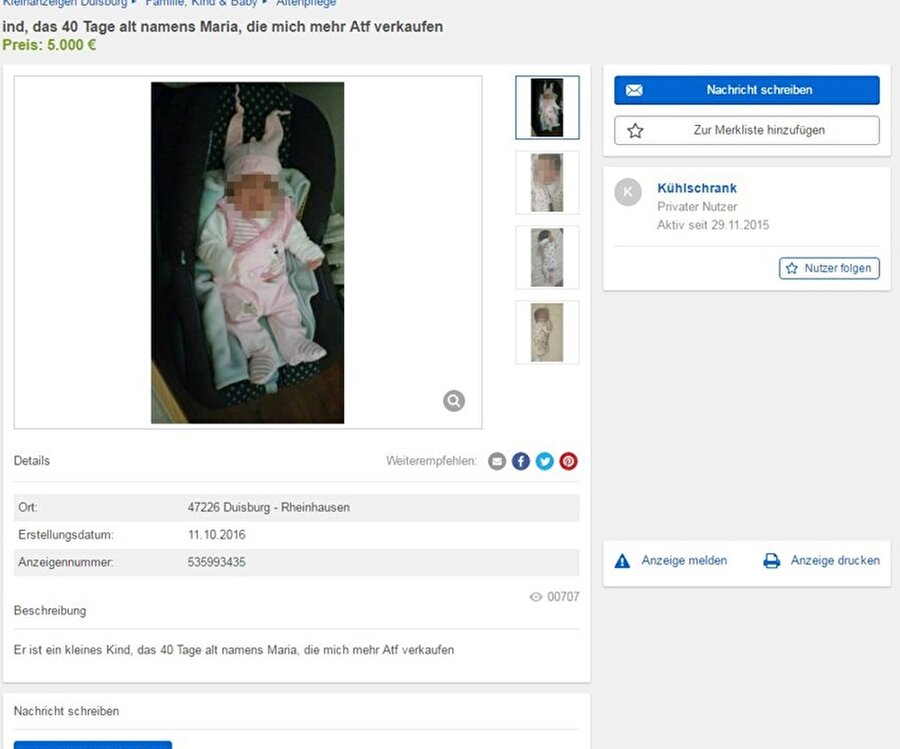Click the magnifier zoom icon on photo
The image size is (900, 749).
pyautogui.click(x=454, y=401)
